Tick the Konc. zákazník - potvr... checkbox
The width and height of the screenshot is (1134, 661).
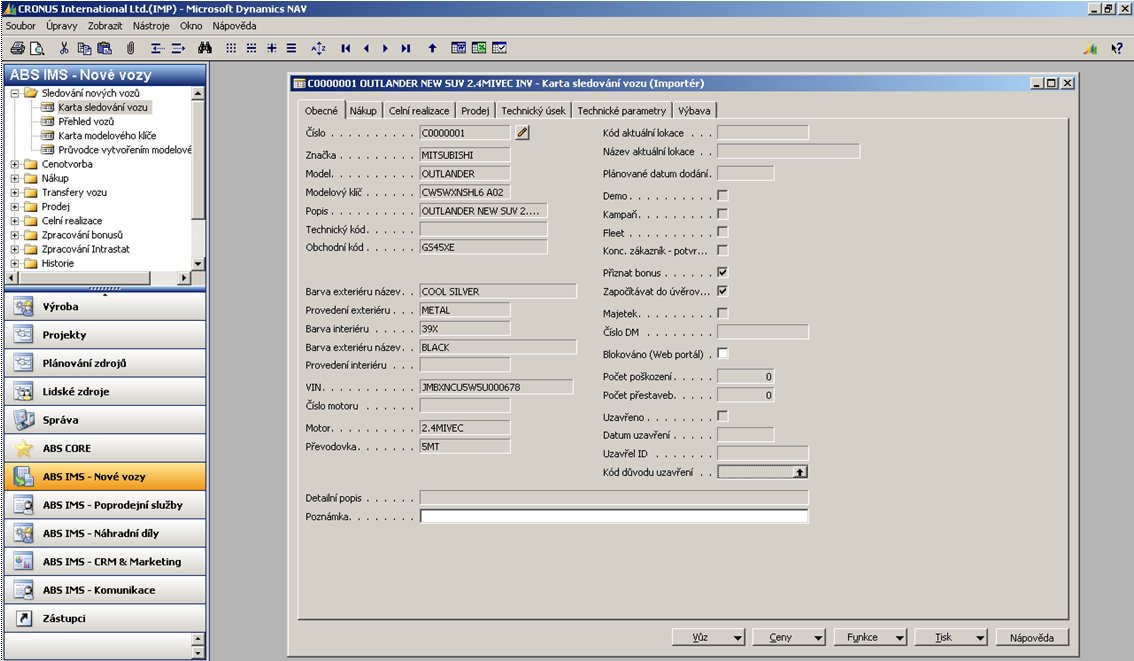(x=722, y=250)
